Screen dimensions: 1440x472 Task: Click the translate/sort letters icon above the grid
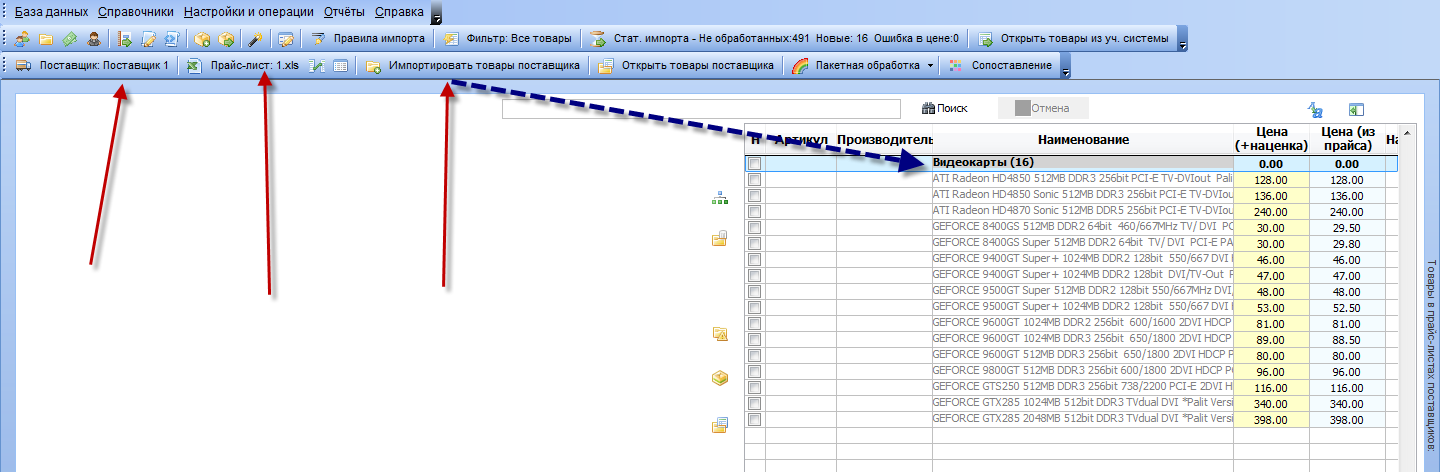pyautogui.click(x=1317, y=109)
